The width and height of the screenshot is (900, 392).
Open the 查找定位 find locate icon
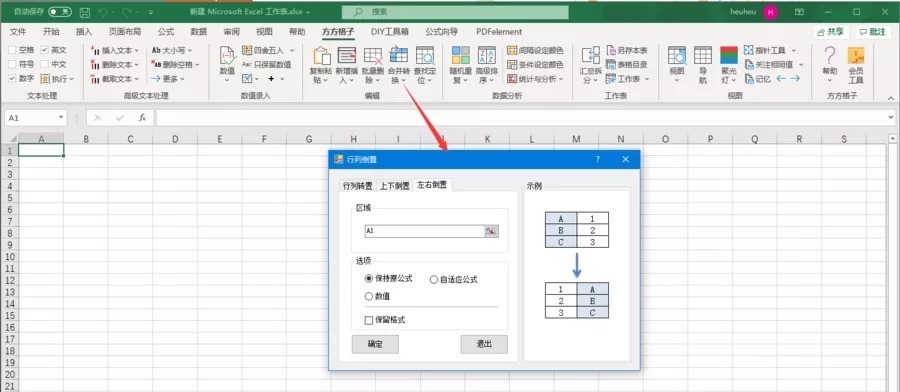tap(425, 56)
